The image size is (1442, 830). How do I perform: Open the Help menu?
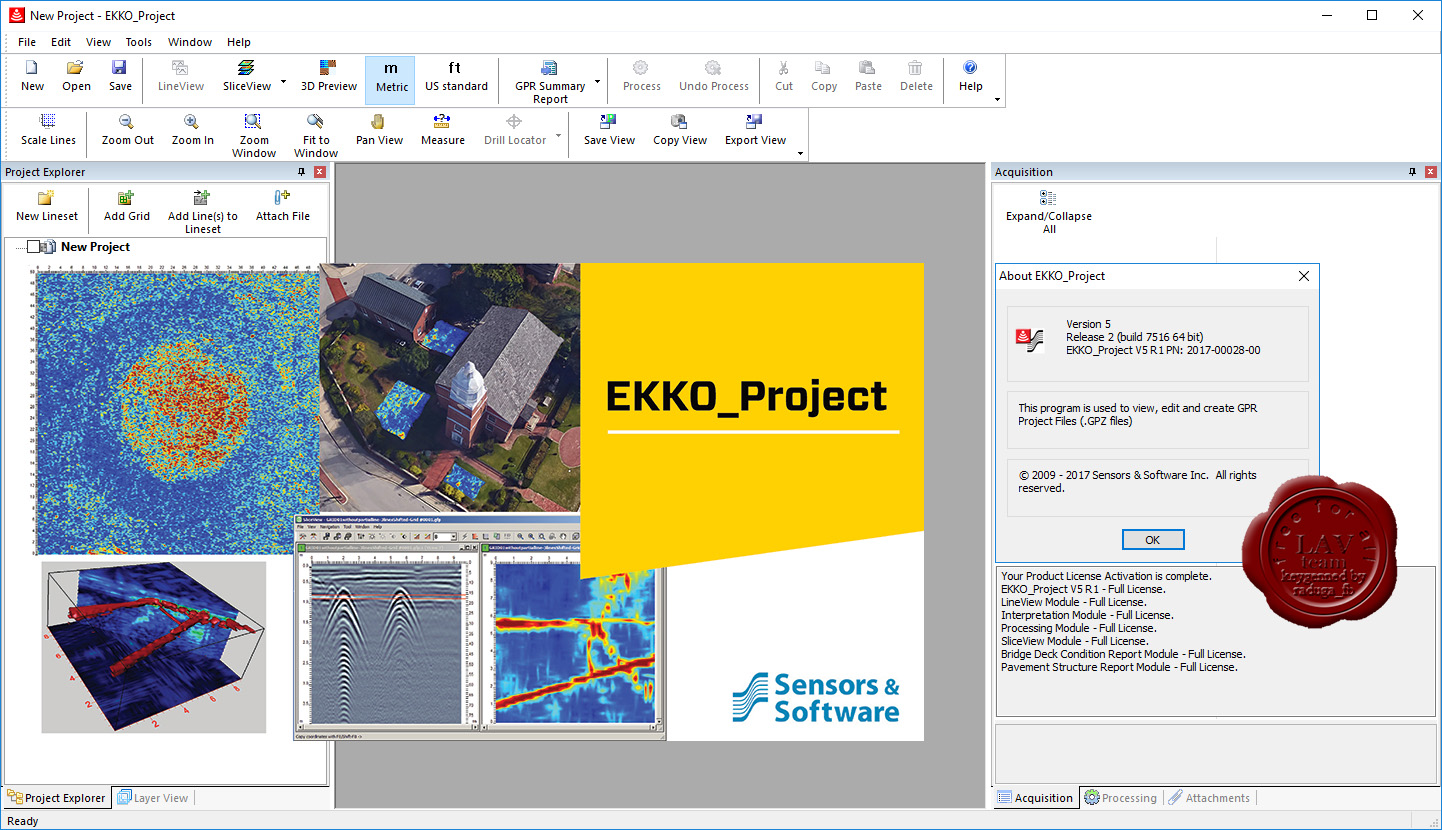[x=239, y=42]
